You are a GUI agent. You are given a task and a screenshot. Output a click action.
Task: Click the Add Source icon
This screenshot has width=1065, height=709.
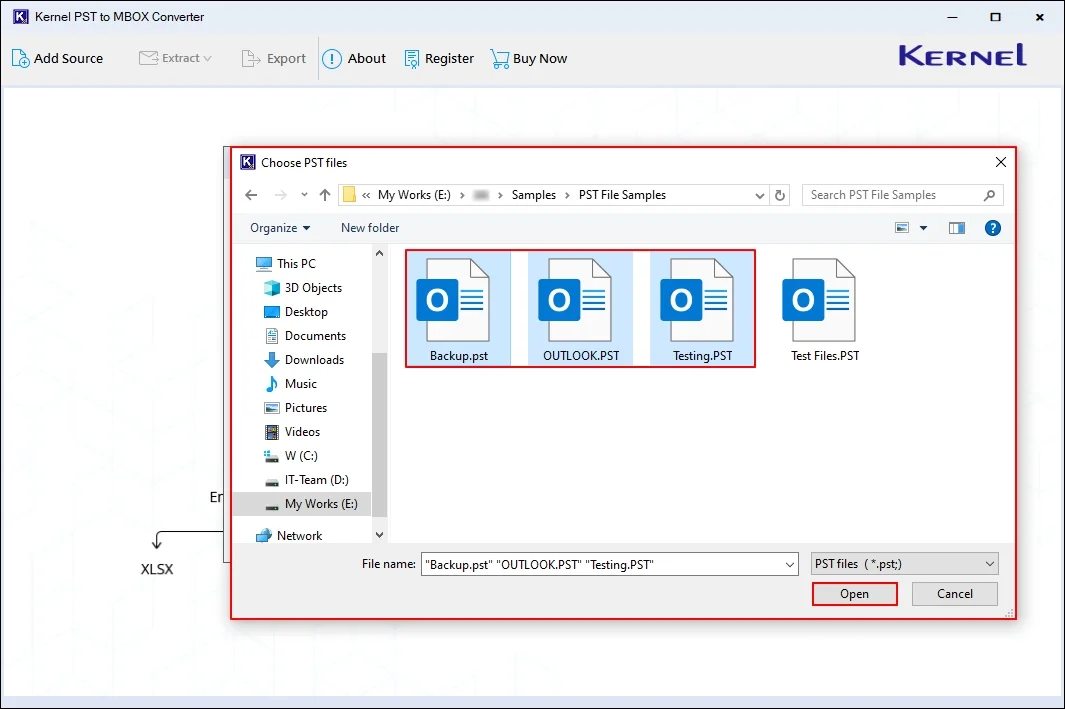click(19, 58)
